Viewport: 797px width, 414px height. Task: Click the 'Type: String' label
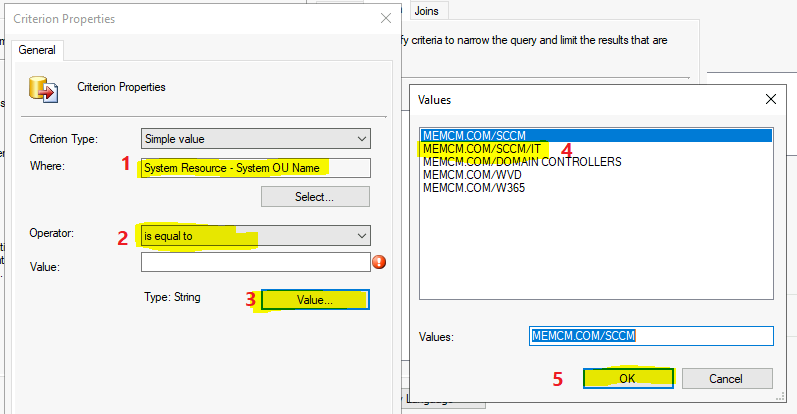point(172,298)
